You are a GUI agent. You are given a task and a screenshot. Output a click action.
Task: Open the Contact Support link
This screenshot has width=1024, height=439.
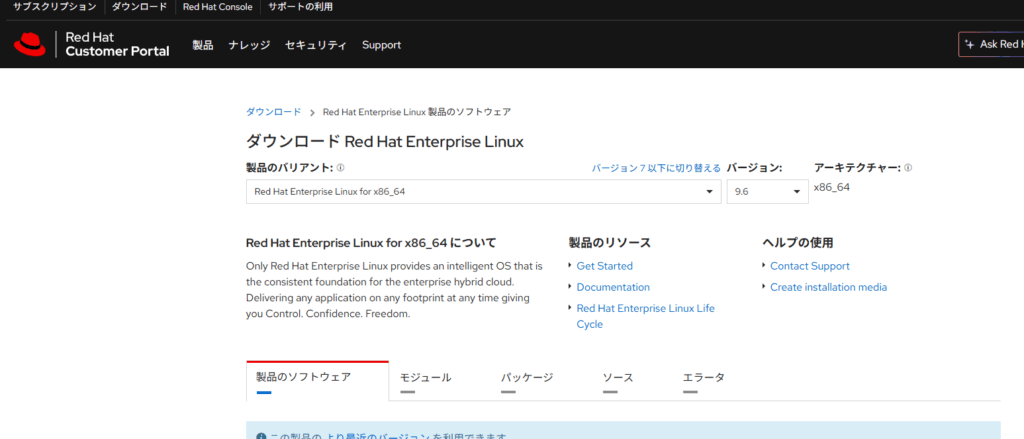coord(809,266)
